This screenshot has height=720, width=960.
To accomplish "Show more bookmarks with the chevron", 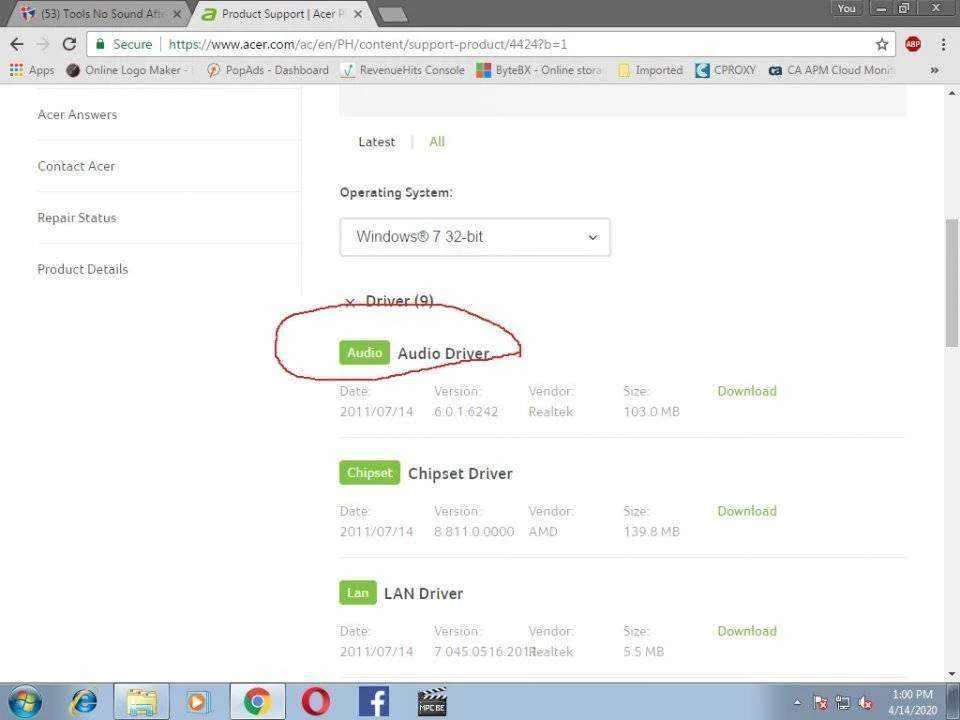I will click(x=934, y=70).
